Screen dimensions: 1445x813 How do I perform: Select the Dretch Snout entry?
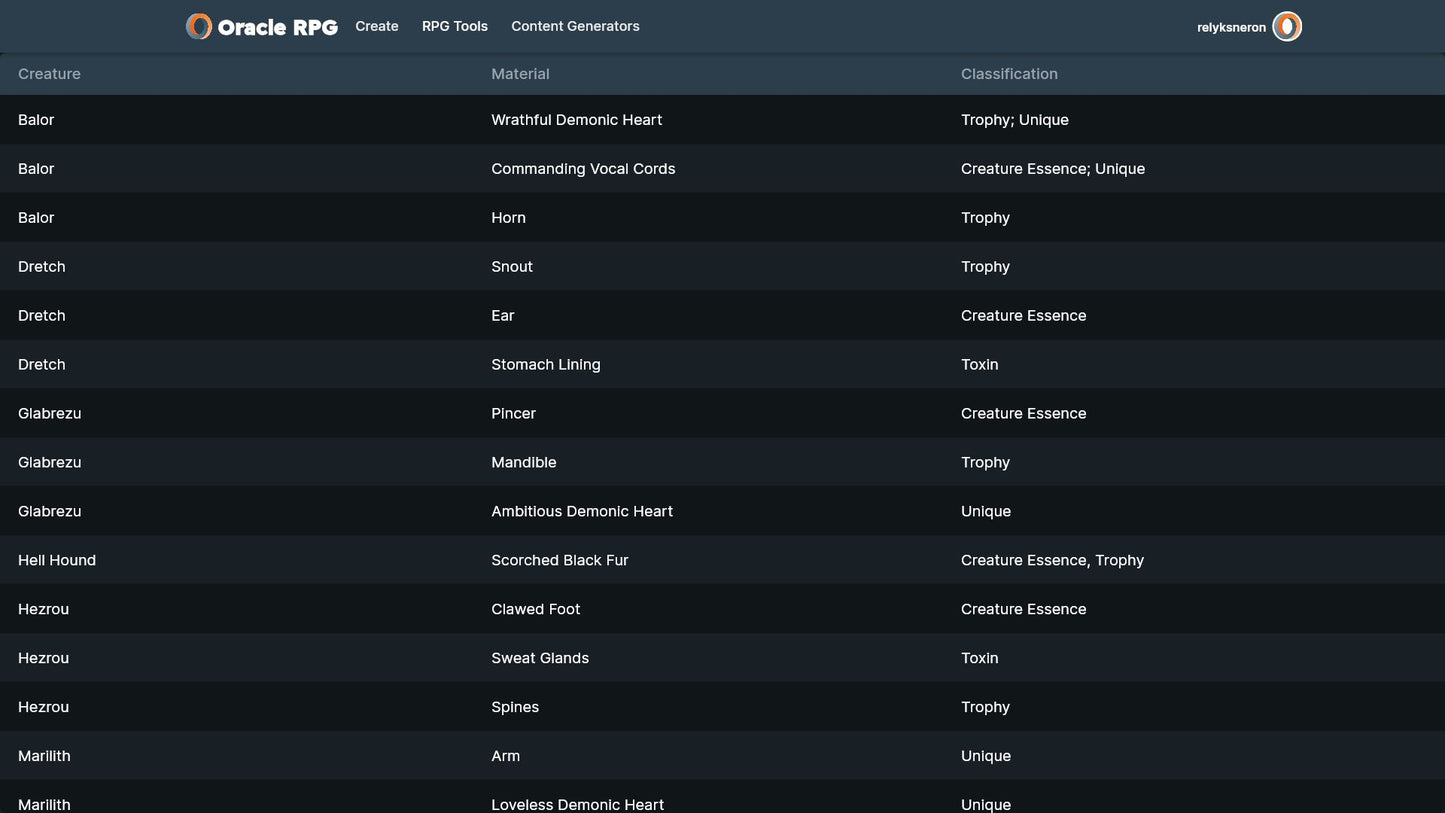click(x=512, y=267)
